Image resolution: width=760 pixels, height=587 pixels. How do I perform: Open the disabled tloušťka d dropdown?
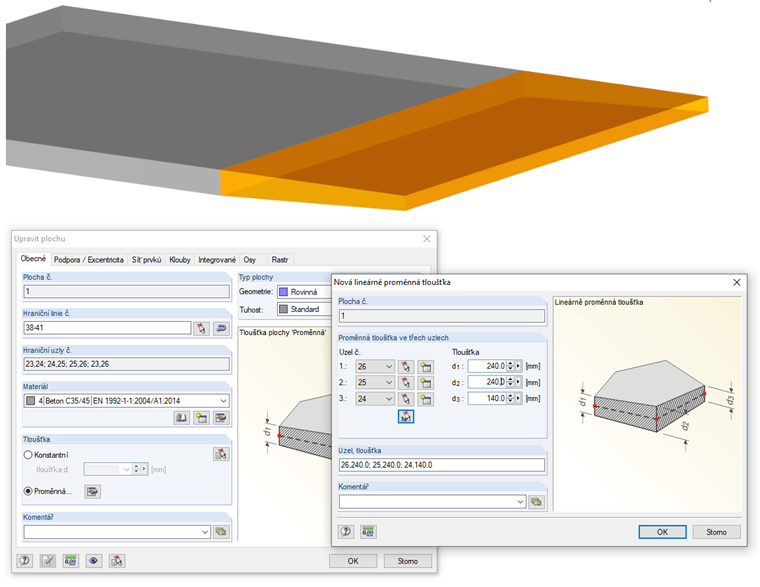pyautogui.click(x=126, y=469)
